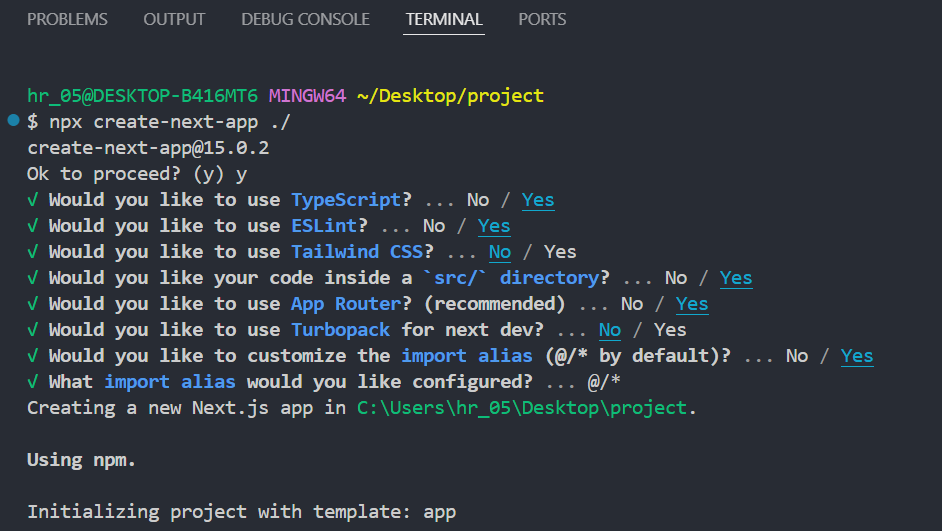Click 'Creating a new Next.js app in' text
942x531 pixels.
tap(187, 408)
